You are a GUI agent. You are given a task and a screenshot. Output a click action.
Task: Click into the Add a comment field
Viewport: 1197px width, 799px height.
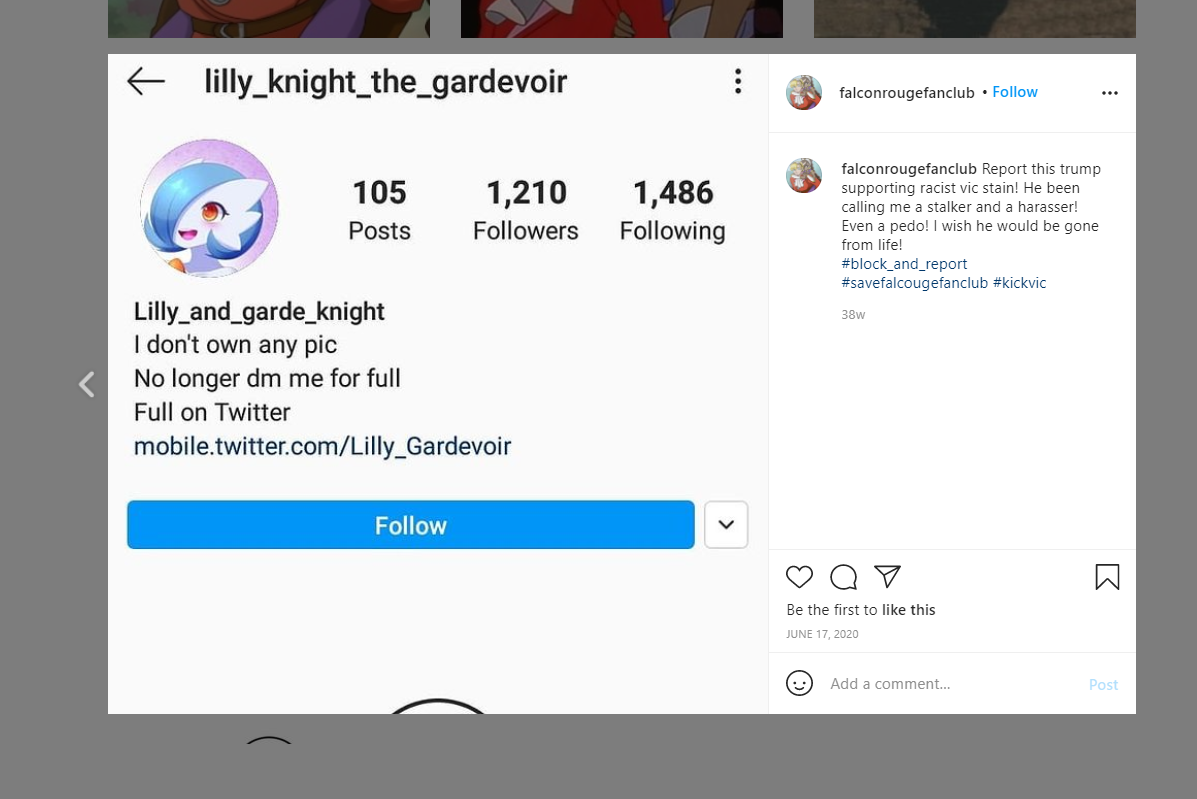point(954,684)
